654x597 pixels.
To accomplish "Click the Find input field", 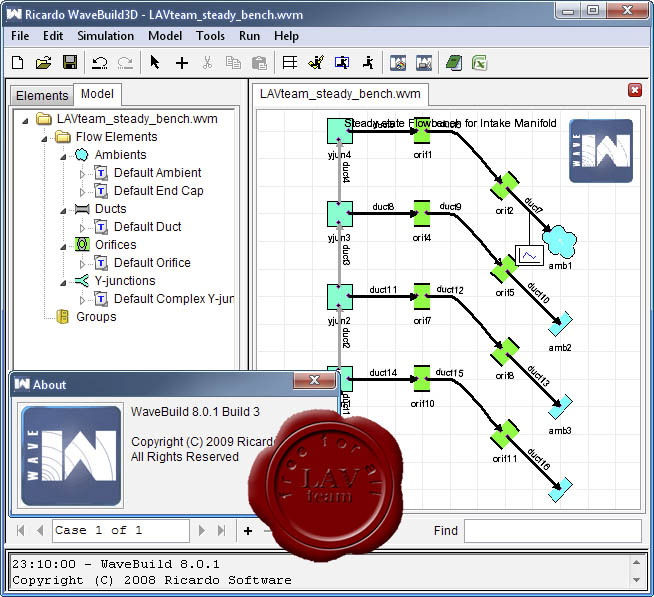I will [553, 531].
